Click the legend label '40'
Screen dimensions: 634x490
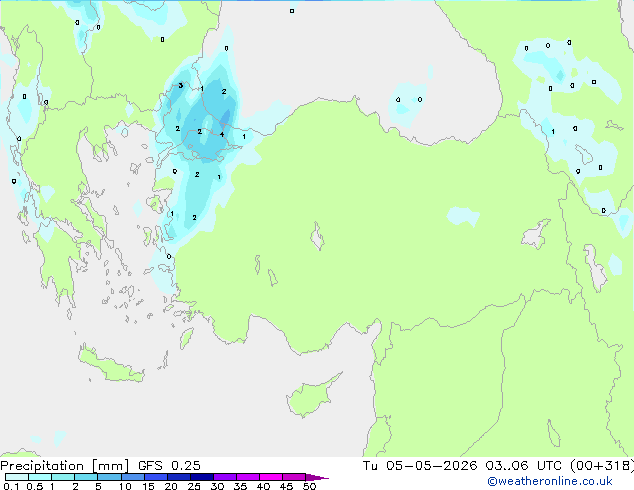point(263,486)
